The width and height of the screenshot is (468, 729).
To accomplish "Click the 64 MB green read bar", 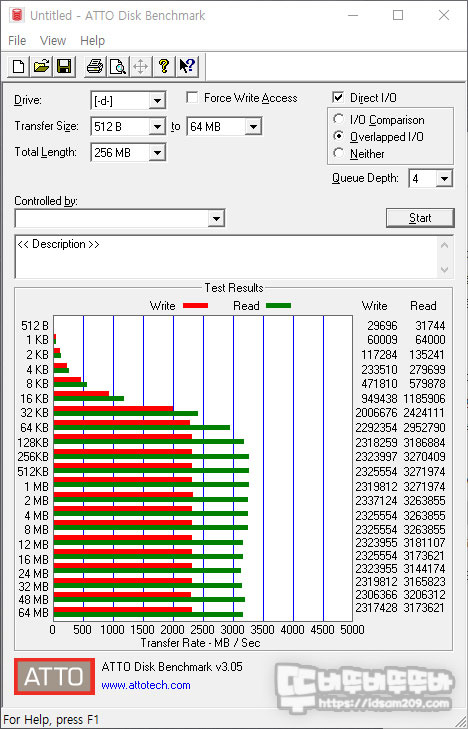I will point(148,615).
